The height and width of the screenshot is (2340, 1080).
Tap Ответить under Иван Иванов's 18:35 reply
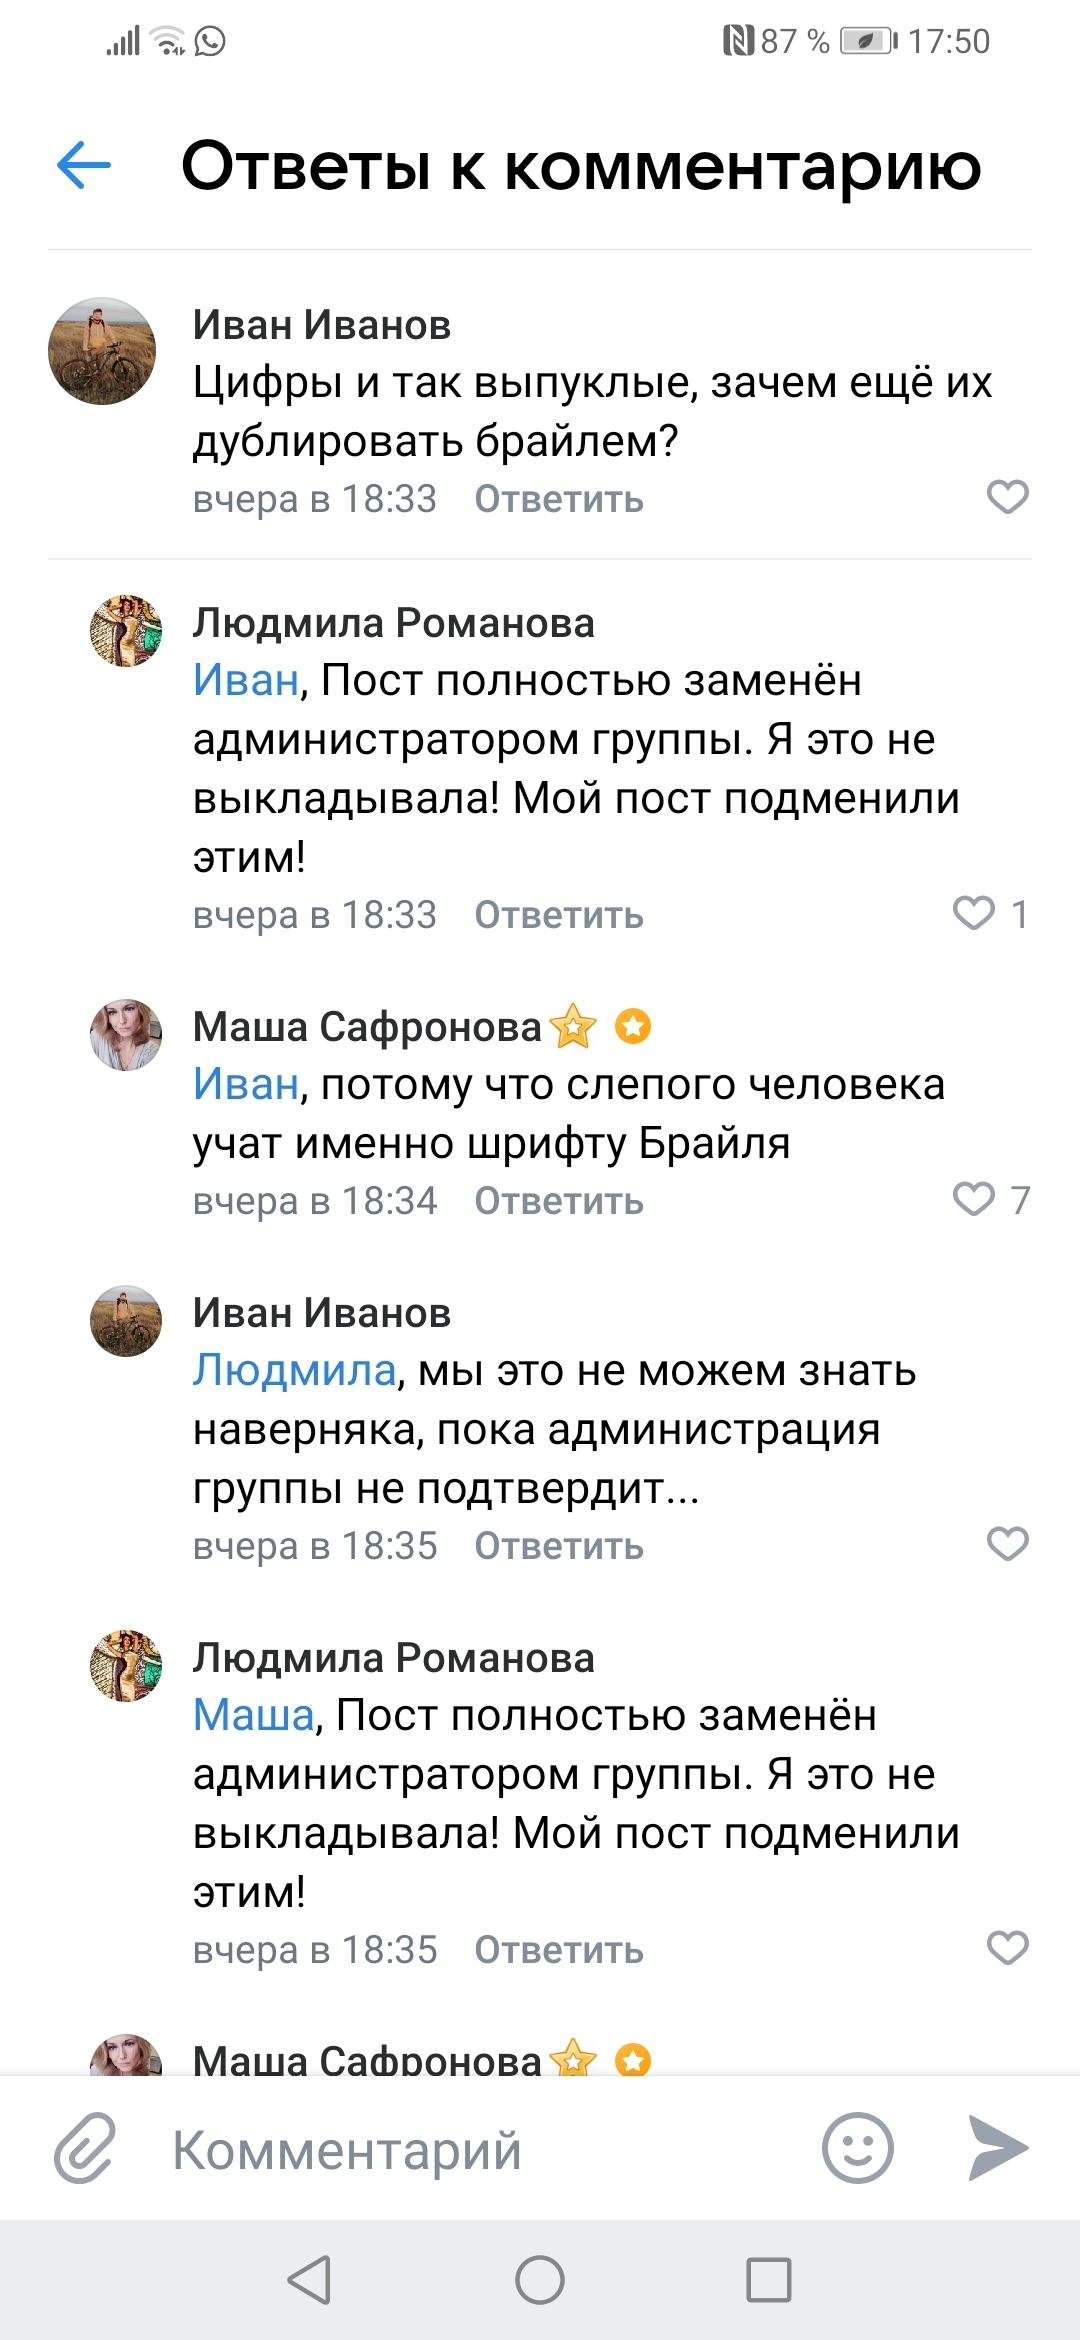pyautogui.click(x=559, y=1546)
